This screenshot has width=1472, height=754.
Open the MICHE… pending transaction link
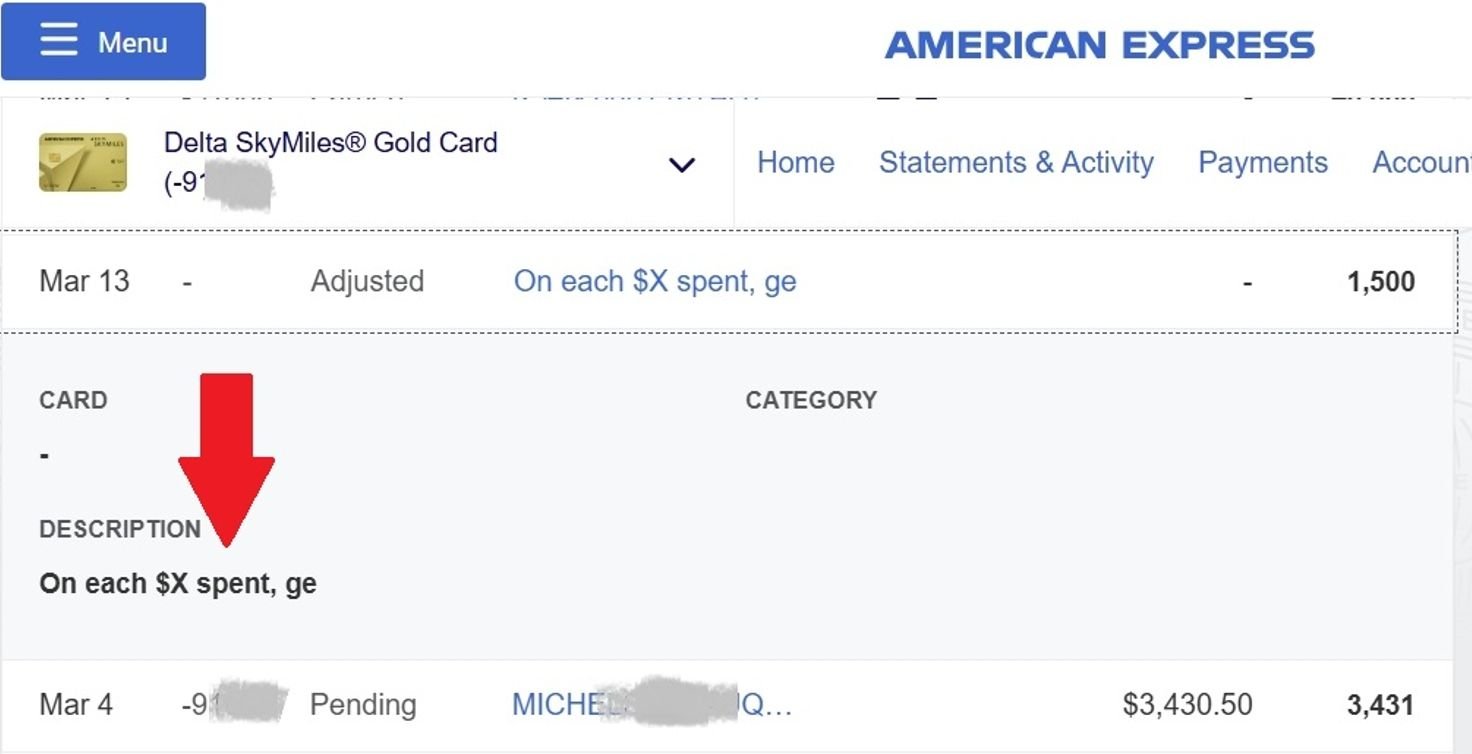coord(651,704)
